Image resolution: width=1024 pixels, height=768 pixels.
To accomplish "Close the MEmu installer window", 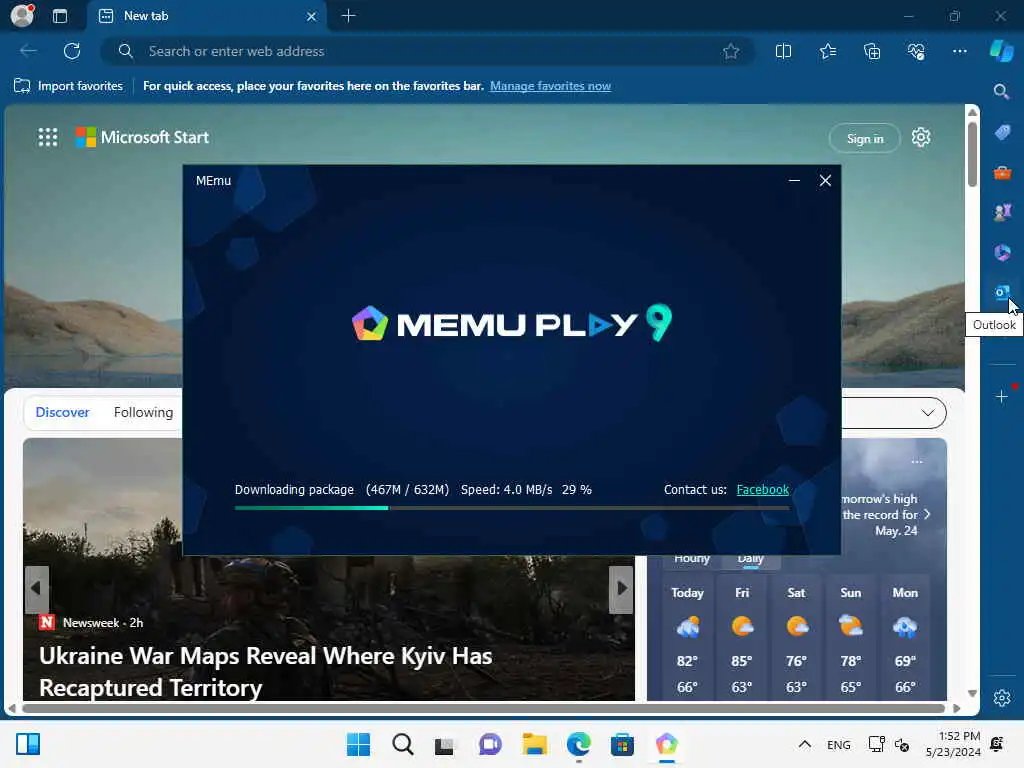I will click(825, 180).
